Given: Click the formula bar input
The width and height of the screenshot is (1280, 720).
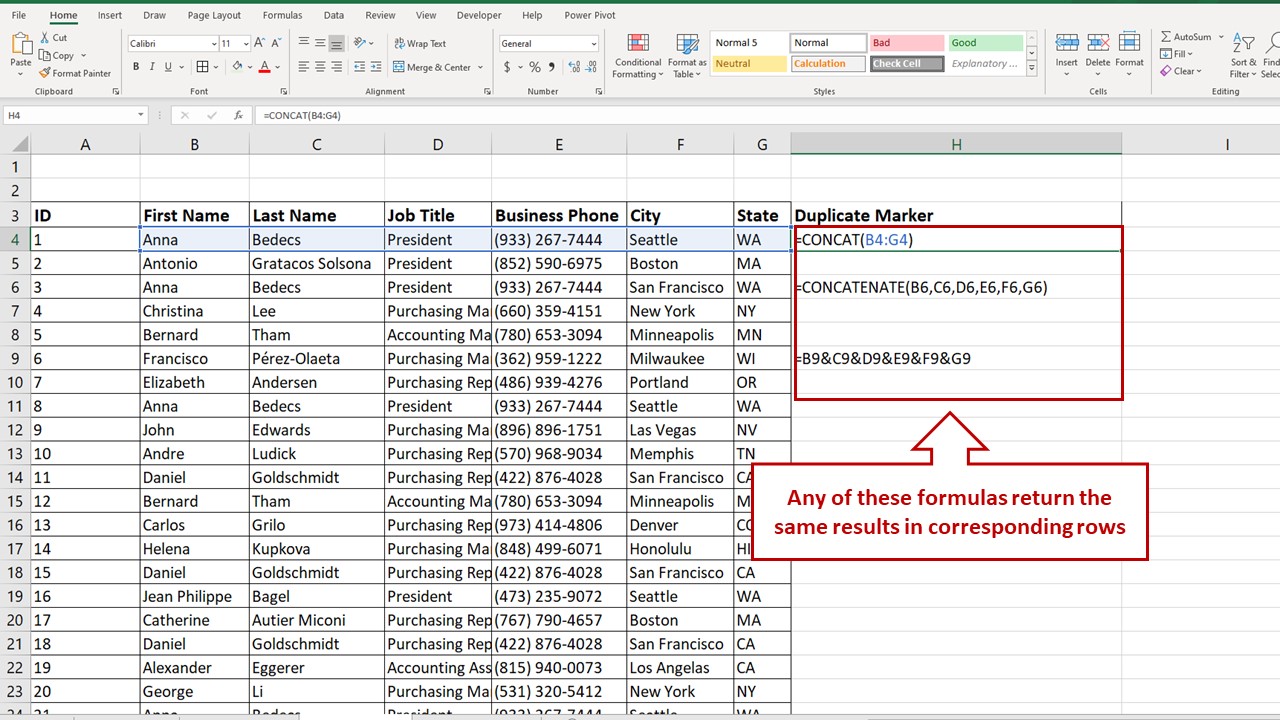Looking at the screenshot, I should pos(767,115).
